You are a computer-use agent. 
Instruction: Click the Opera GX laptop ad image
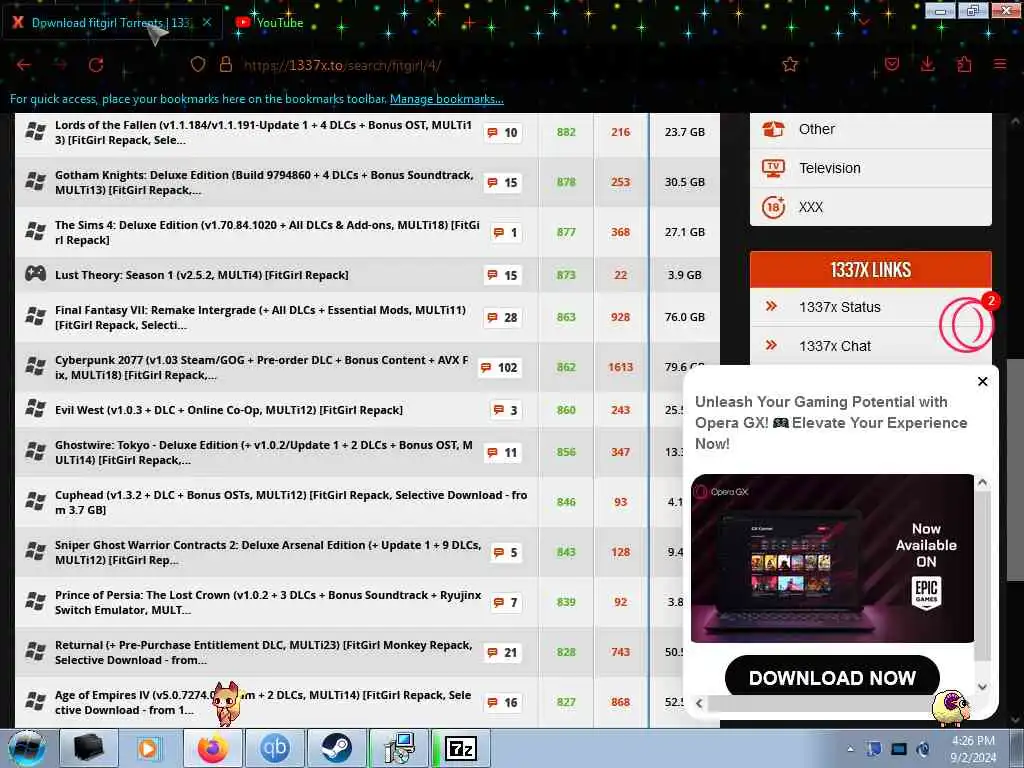point(832,558)
